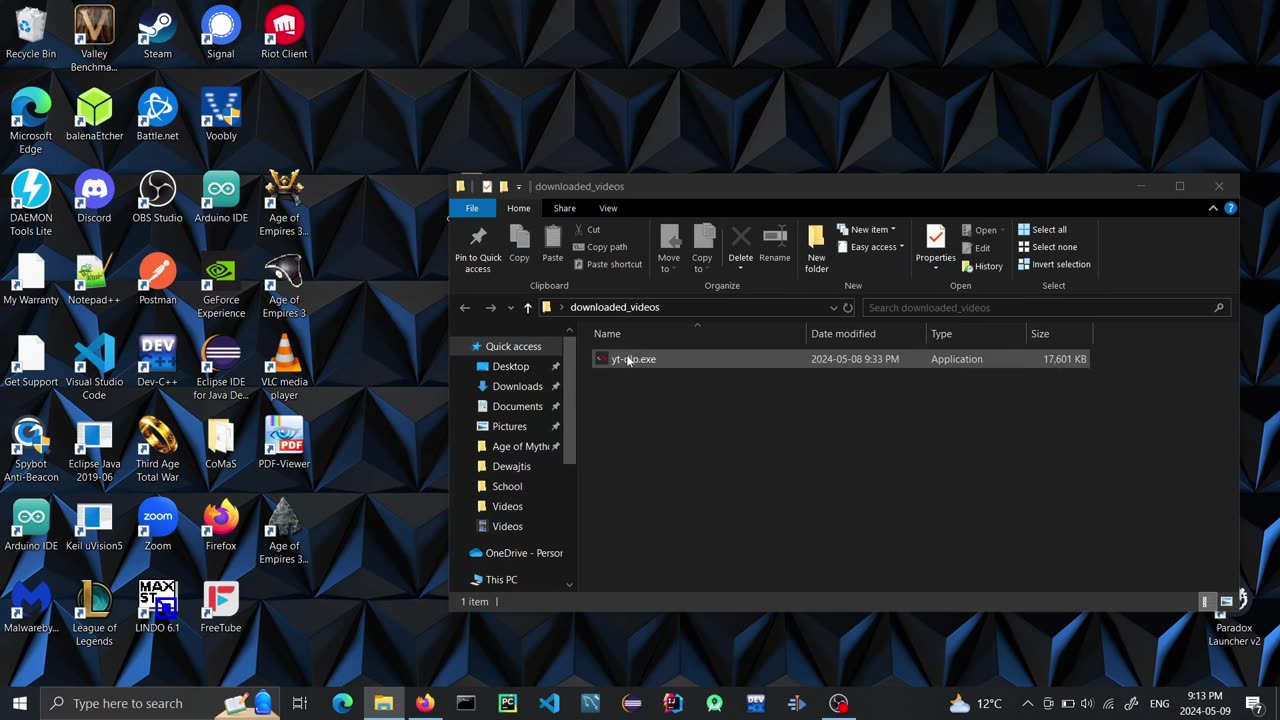Image resolution: width=1280 pixels, height=720 pixels.
Task: Choose Copy path in ribbon
Action: click(600, 247)
